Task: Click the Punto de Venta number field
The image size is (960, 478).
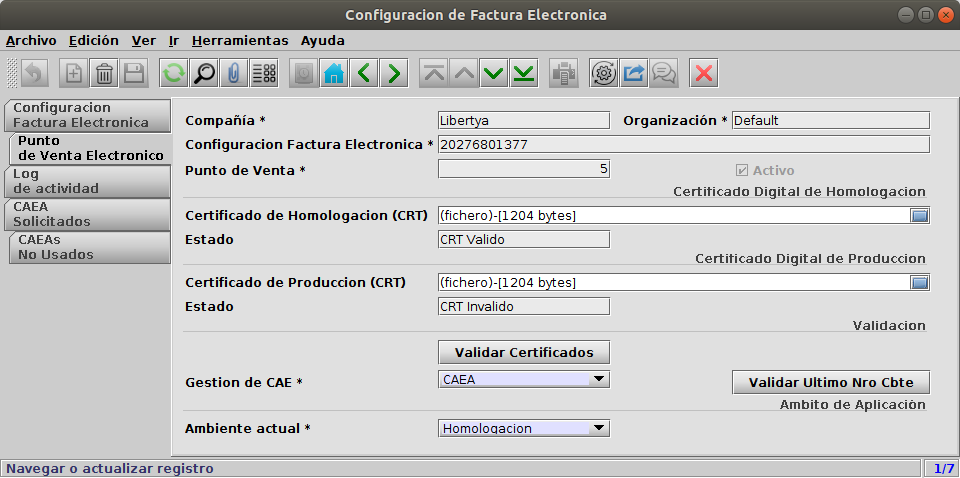Action: pyautogui.click(x=524, y=169)
